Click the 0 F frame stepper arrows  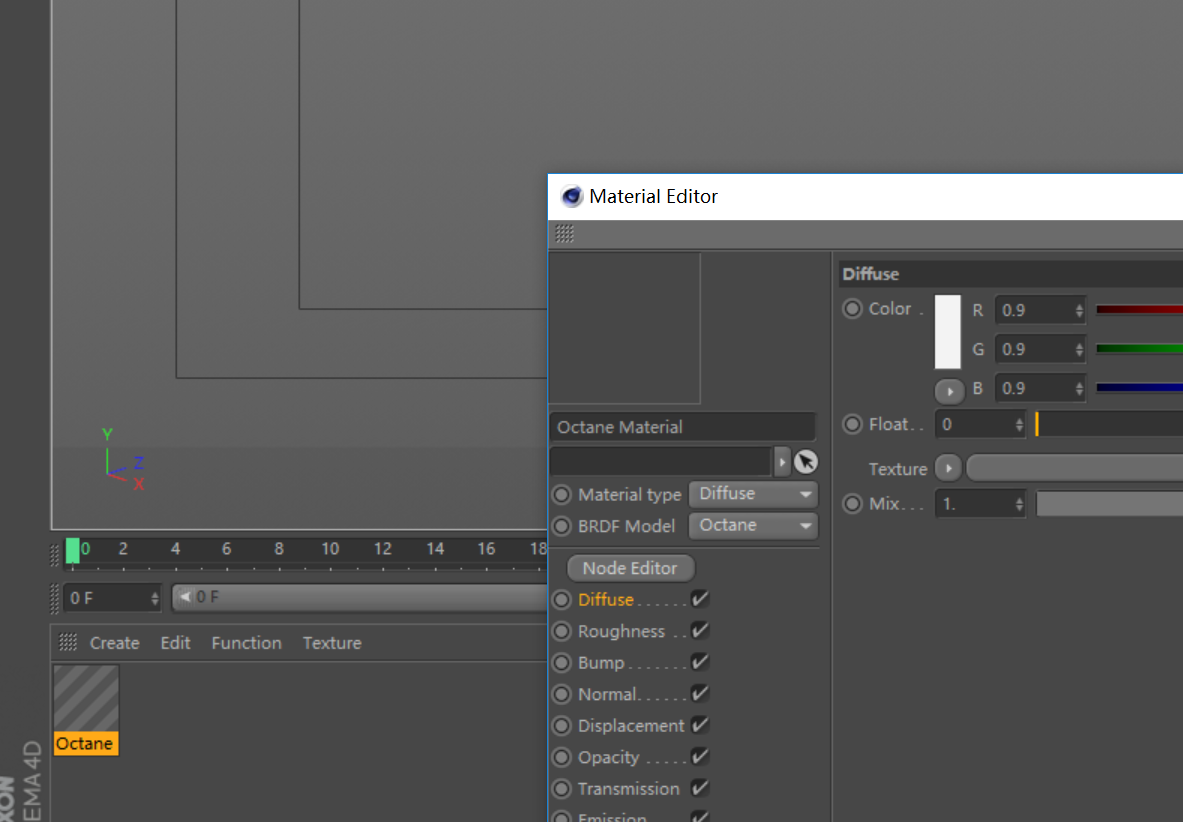[x=154, y=598]
